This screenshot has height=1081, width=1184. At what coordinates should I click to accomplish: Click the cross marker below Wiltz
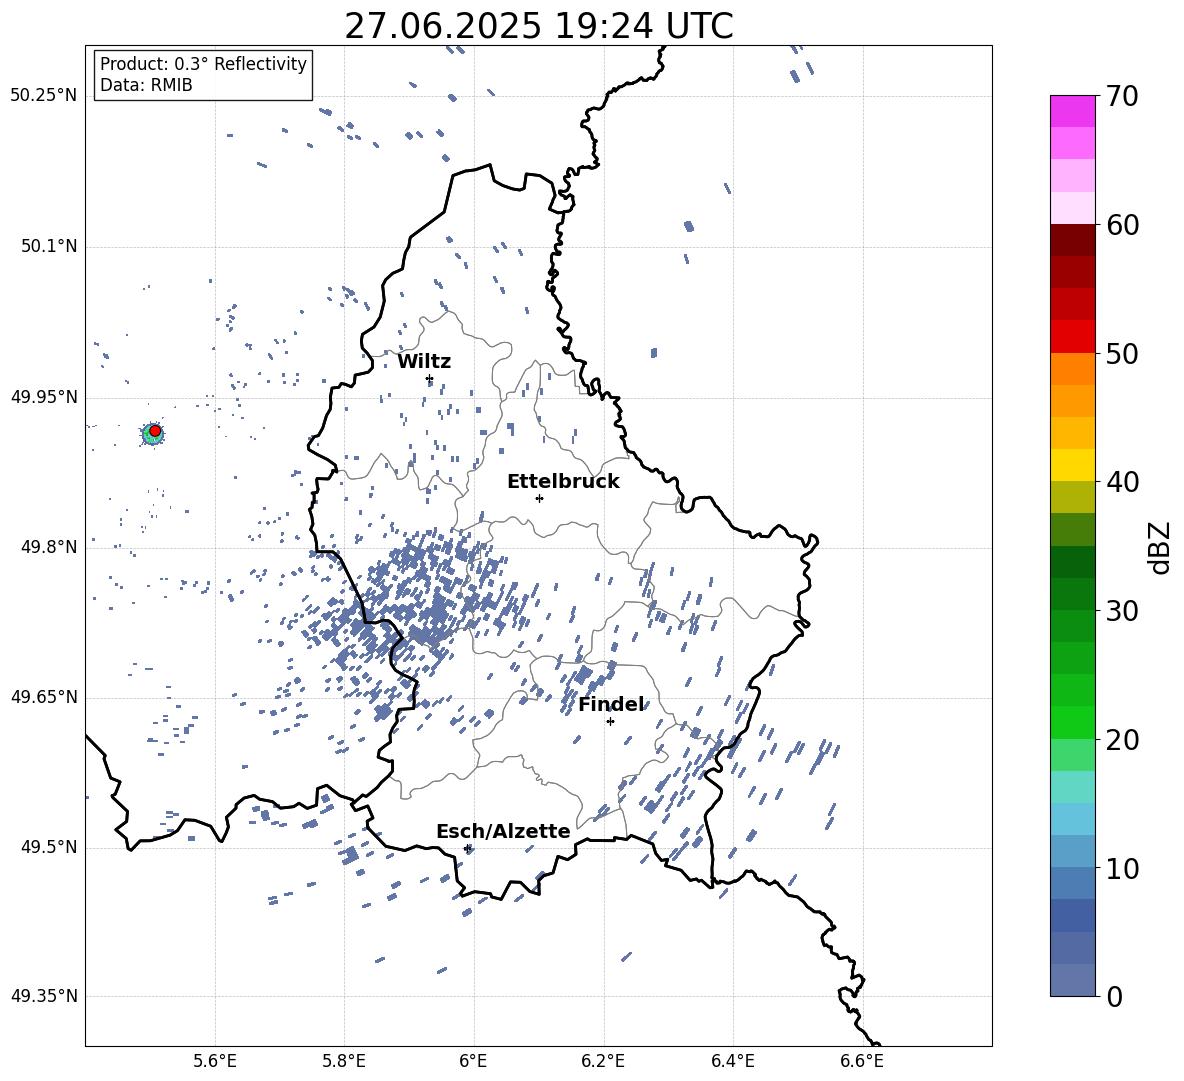click(x=430, y=379)
